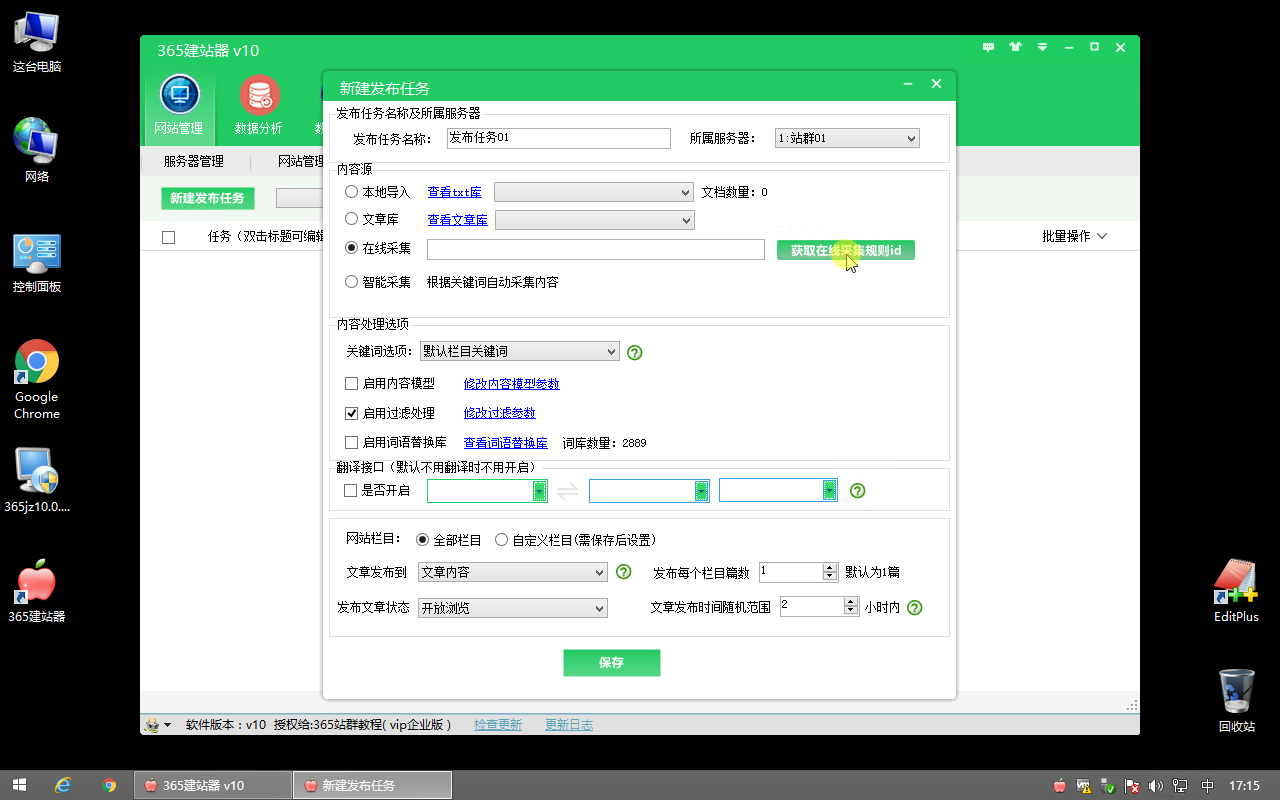The height and width of the screenshot is (800, 1280).
Task: Select the 智能采集 radio button
Action: click(351, 282)
